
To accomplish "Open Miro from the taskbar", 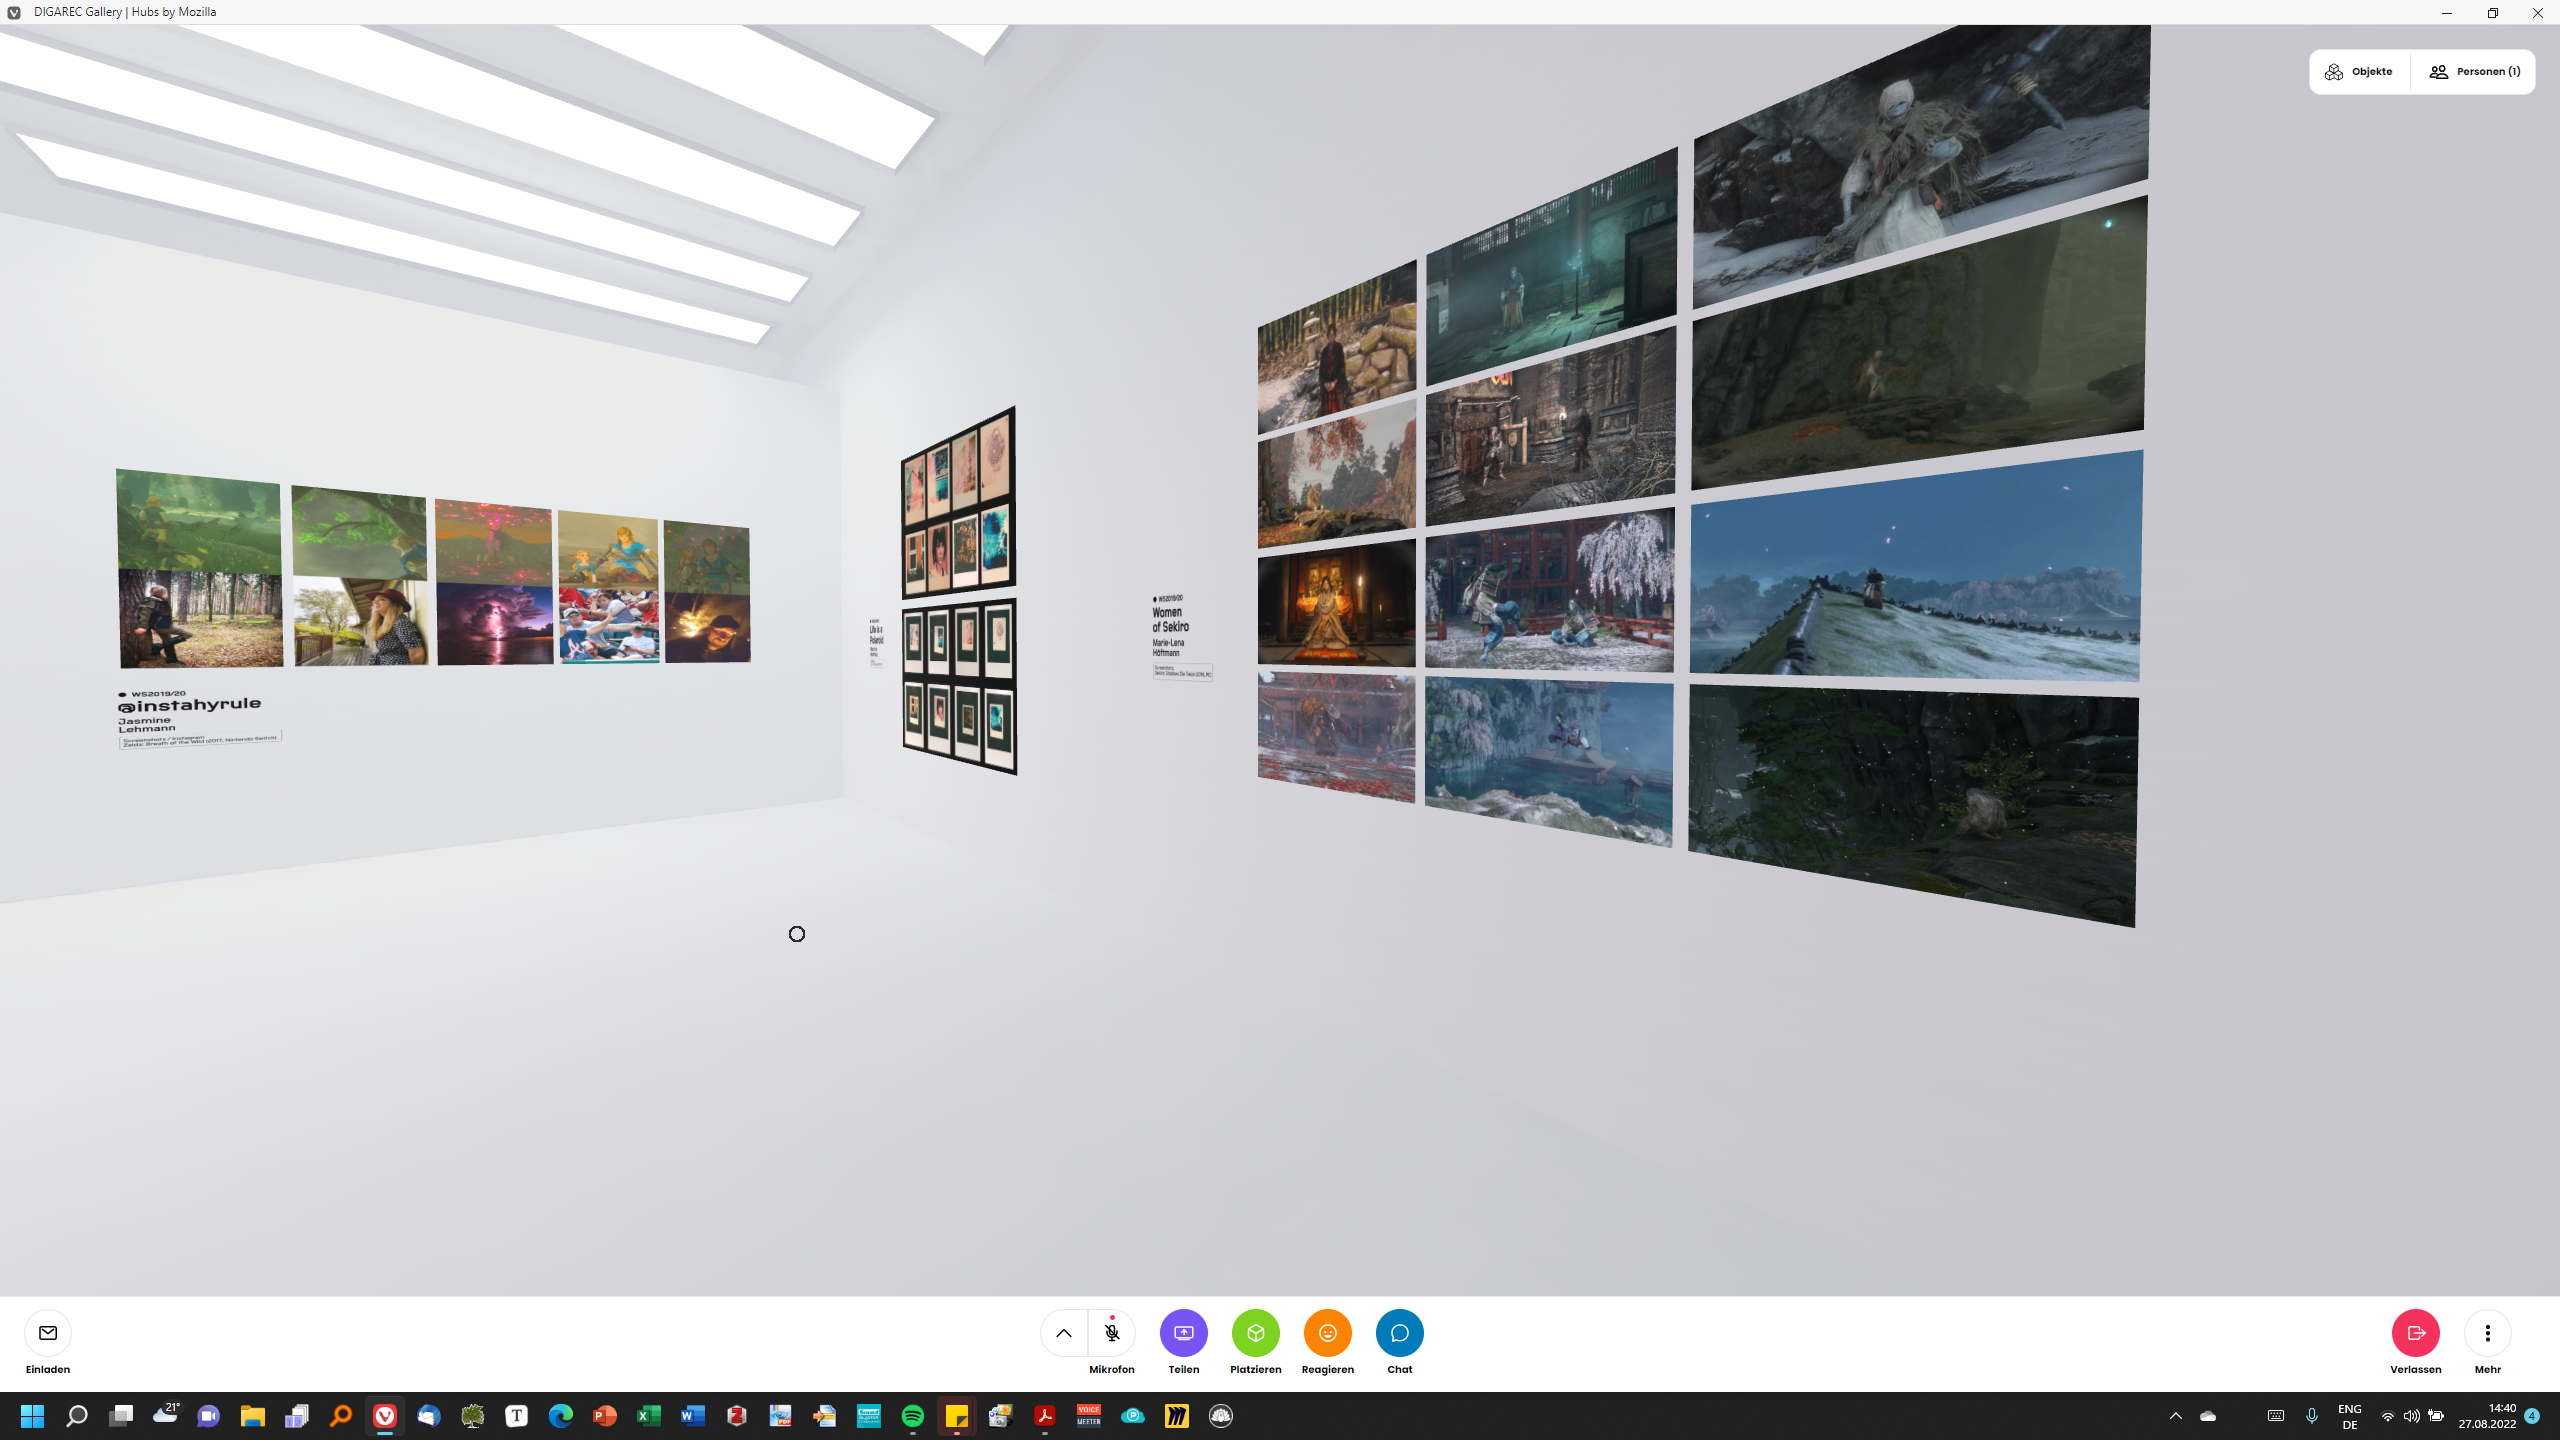I will click(1177, 1416).
